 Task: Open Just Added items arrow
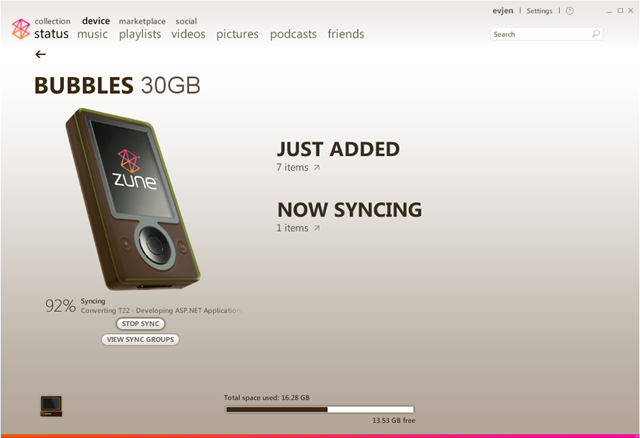click(x=317, y=167)
